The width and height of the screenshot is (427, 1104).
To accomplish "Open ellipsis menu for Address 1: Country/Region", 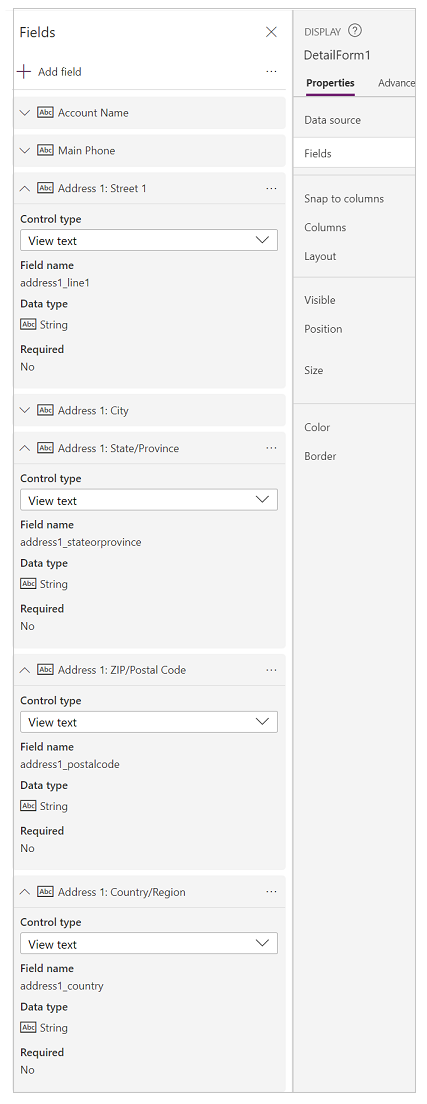I will [271, 892].
